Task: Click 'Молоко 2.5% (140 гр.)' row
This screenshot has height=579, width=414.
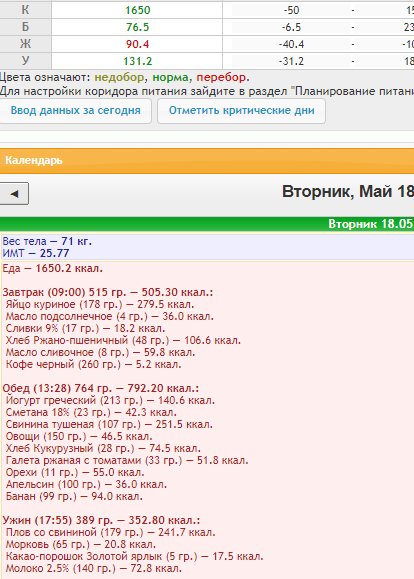Action: (x=93, y=569)
